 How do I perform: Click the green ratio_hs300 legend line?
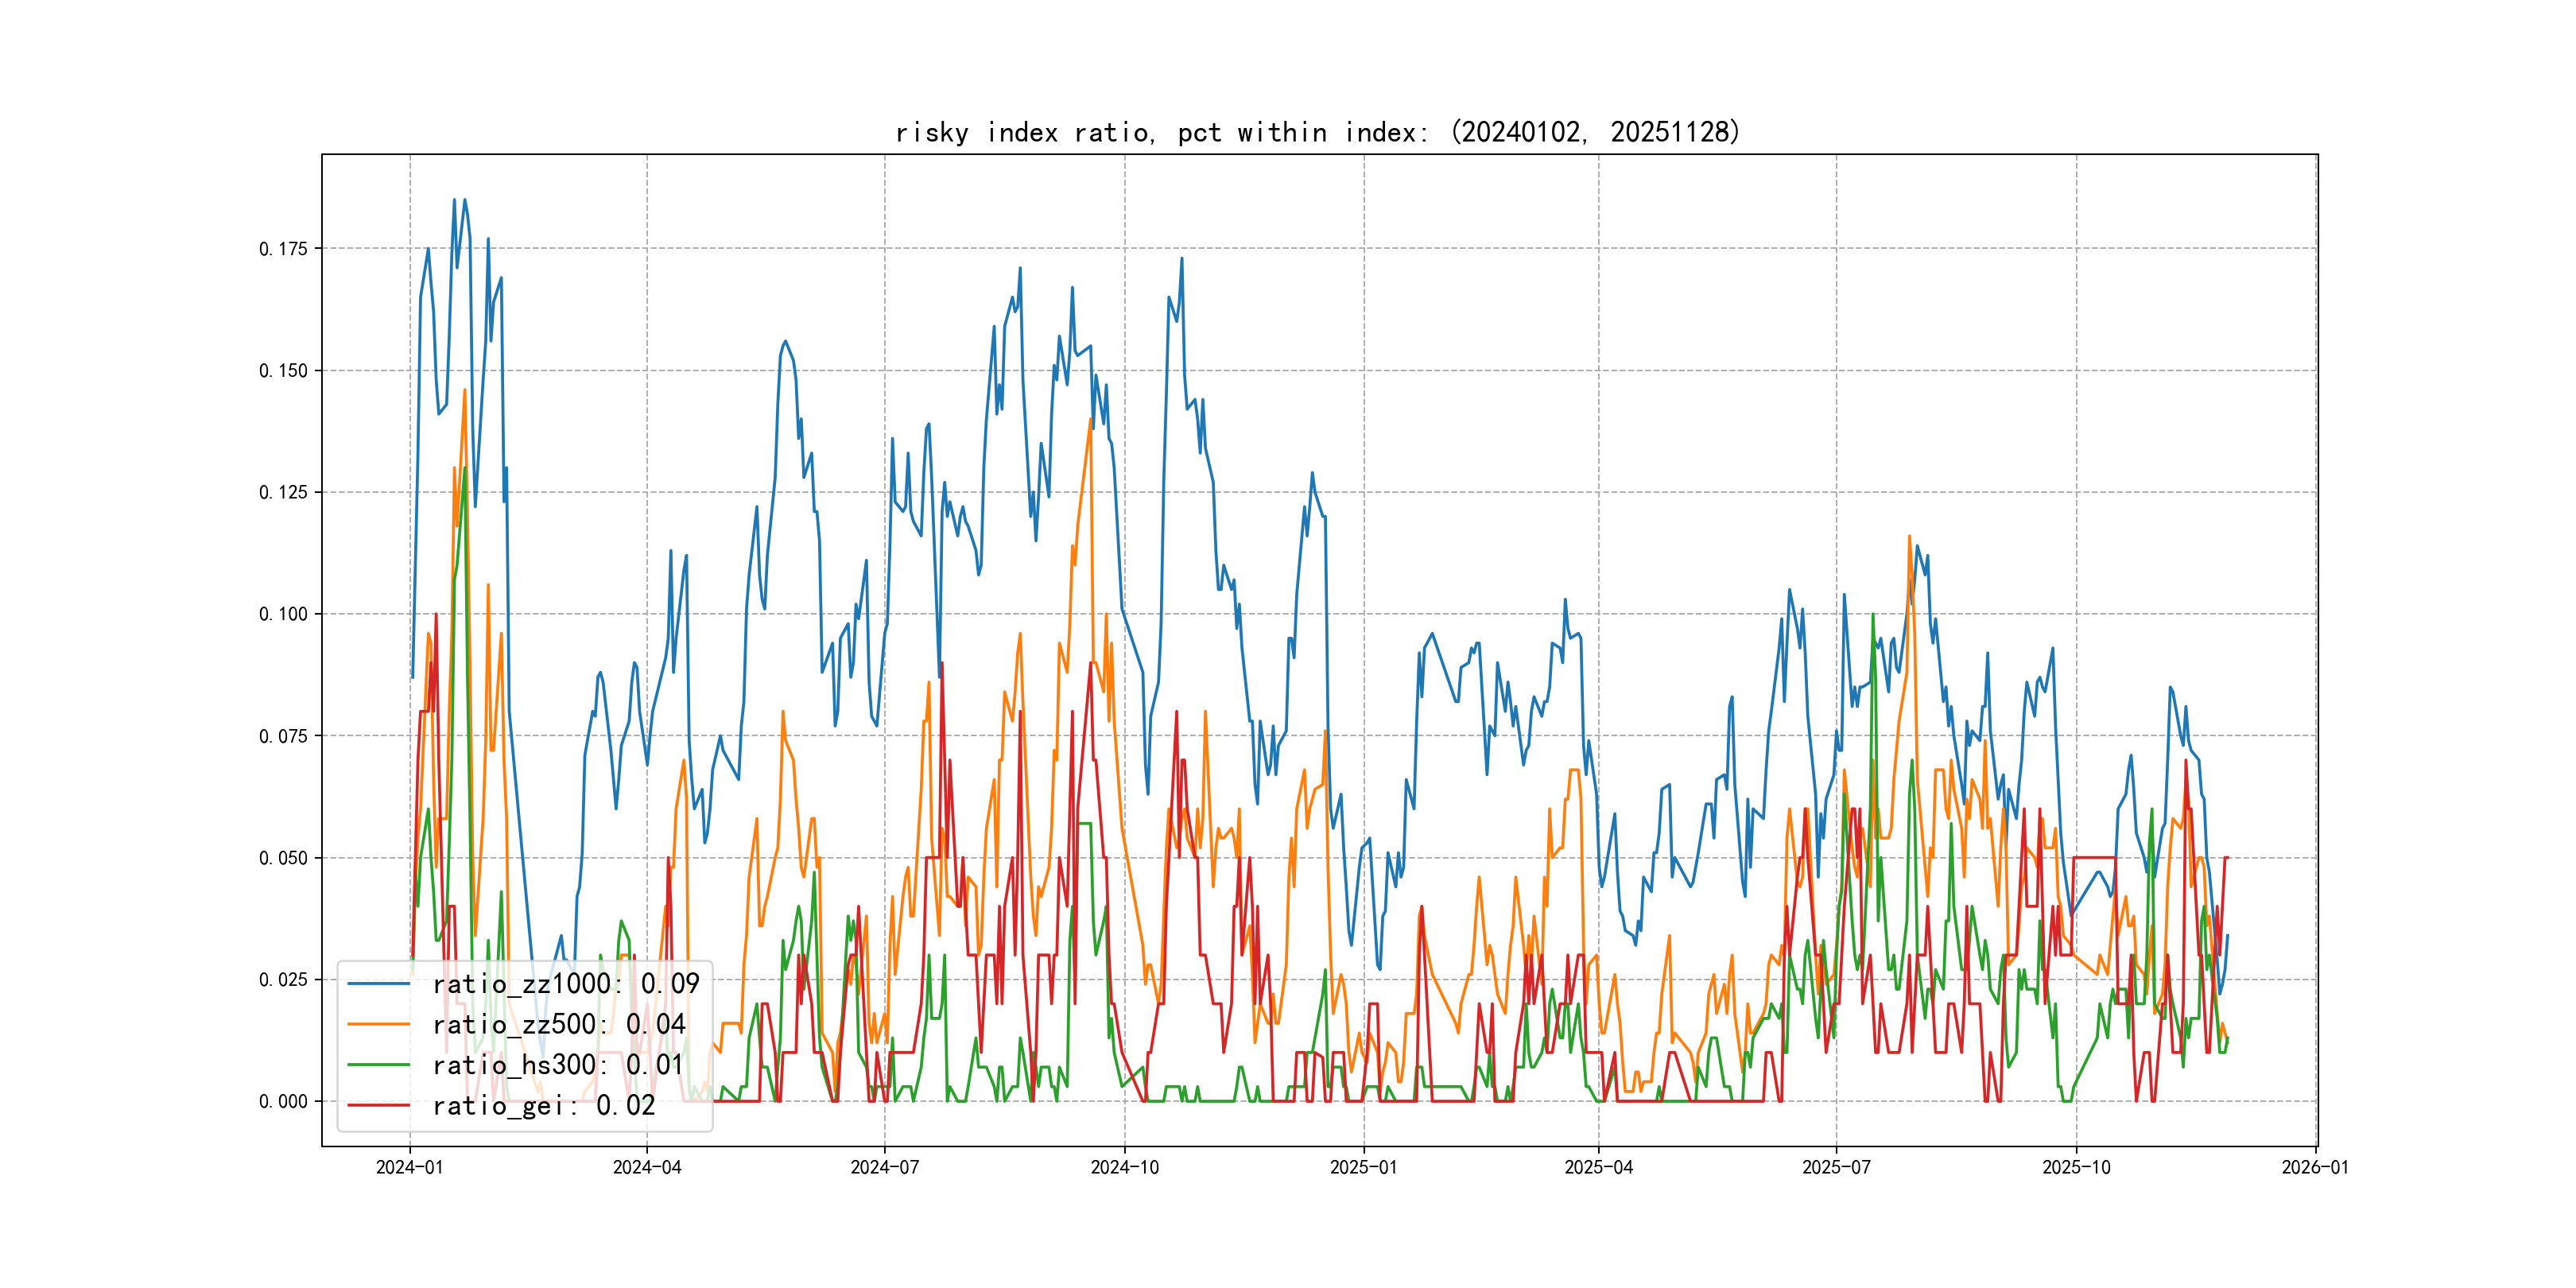(x=378, y=1065)
